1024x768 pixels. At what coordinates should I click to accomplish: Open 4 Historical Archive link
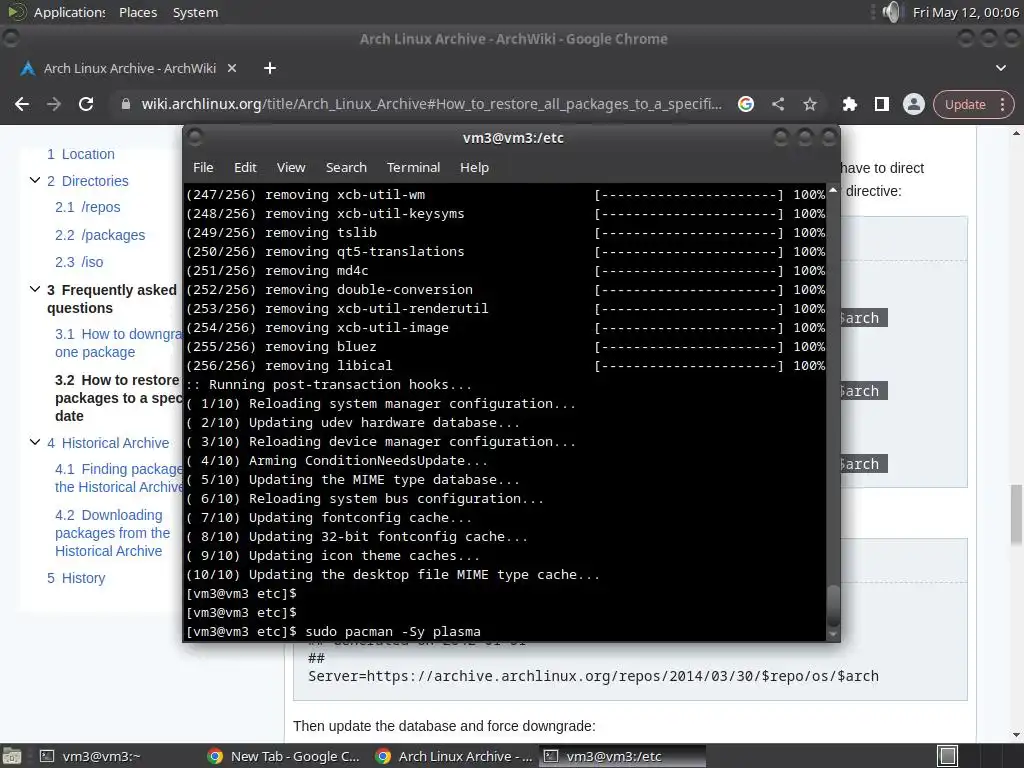click(x=108, y=443)
